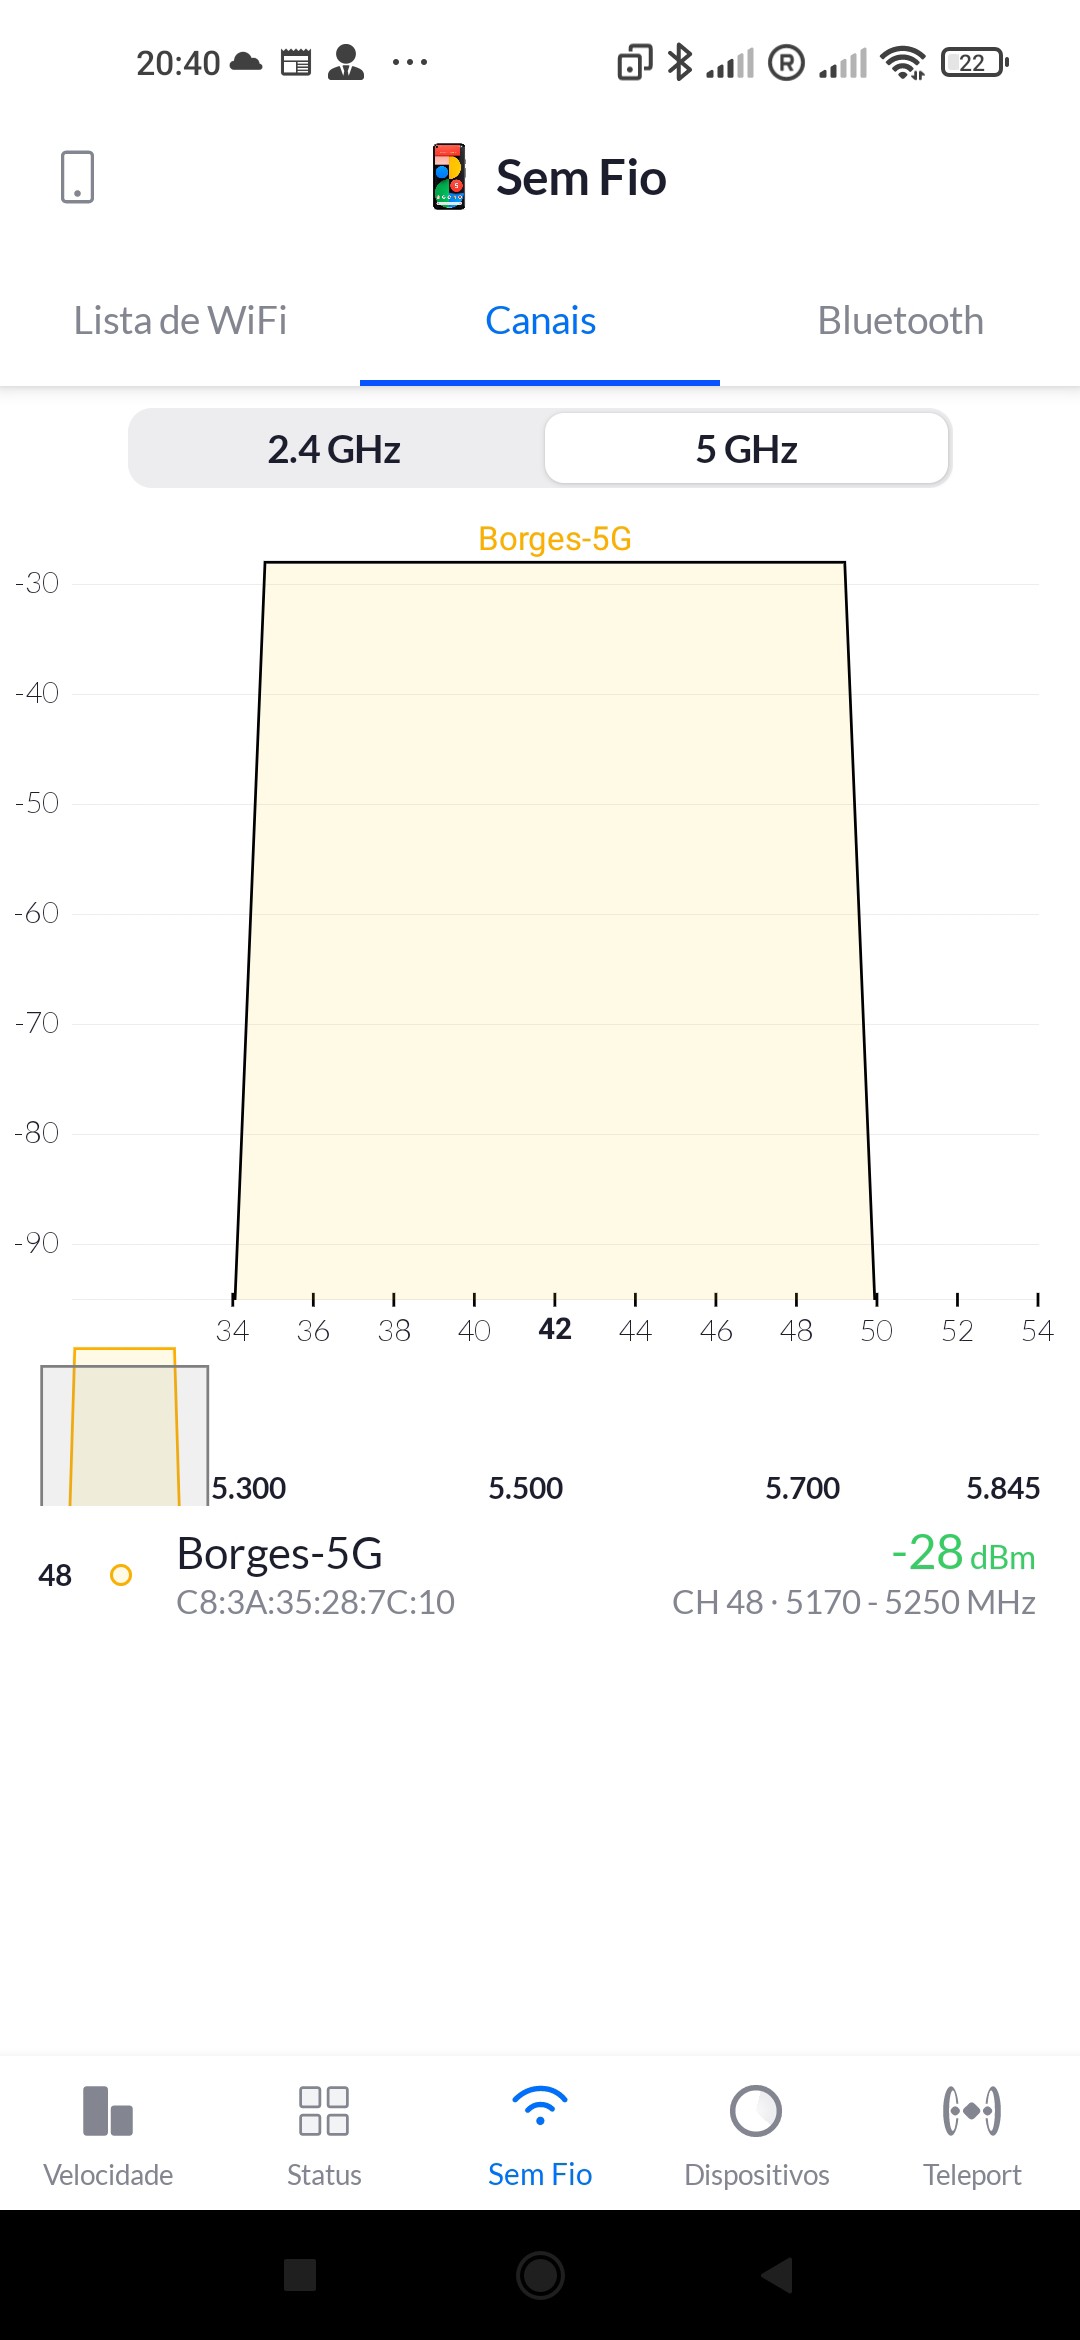The width and height of the screenshot is (1080, 2340).
Task: Select the 5 GHz band segment
Action: point(746,449)
